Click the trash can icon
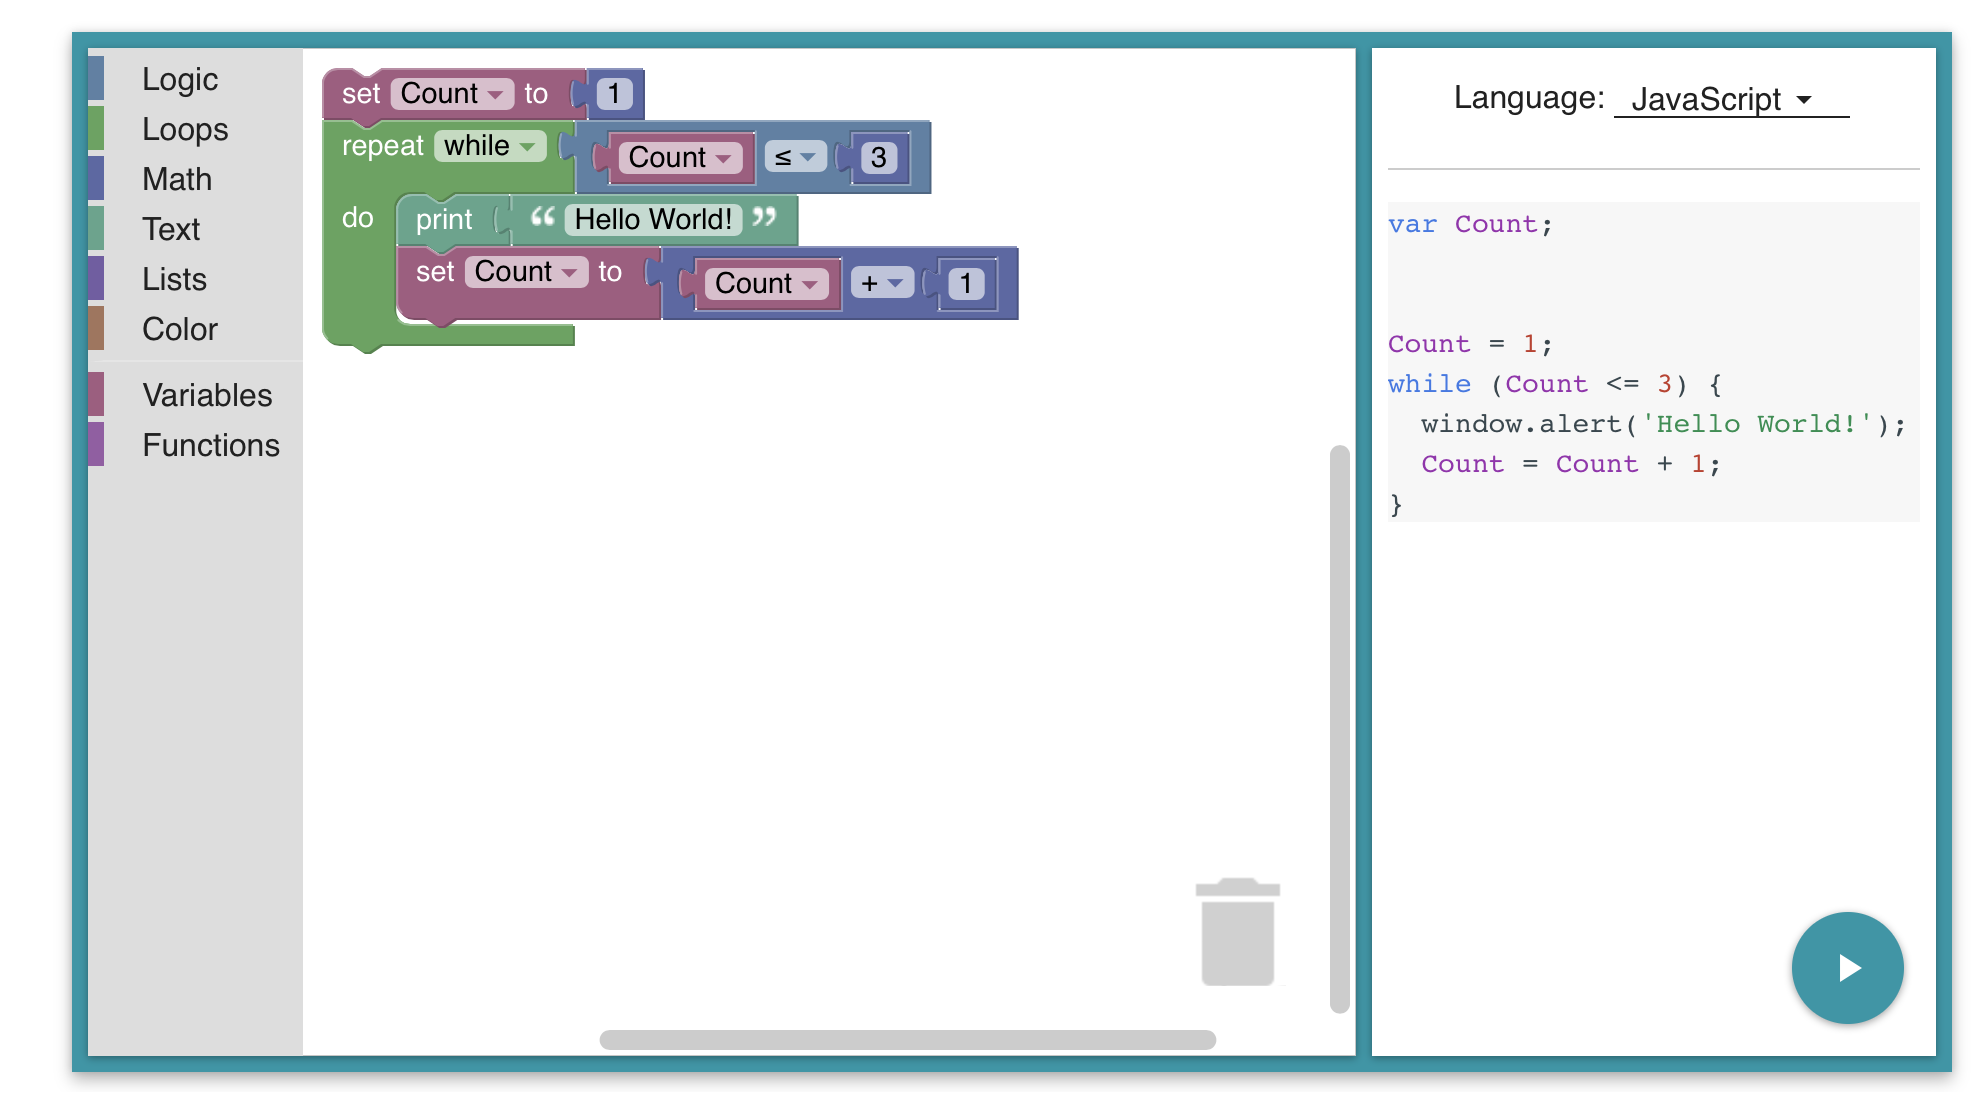 coord(1237,932)
